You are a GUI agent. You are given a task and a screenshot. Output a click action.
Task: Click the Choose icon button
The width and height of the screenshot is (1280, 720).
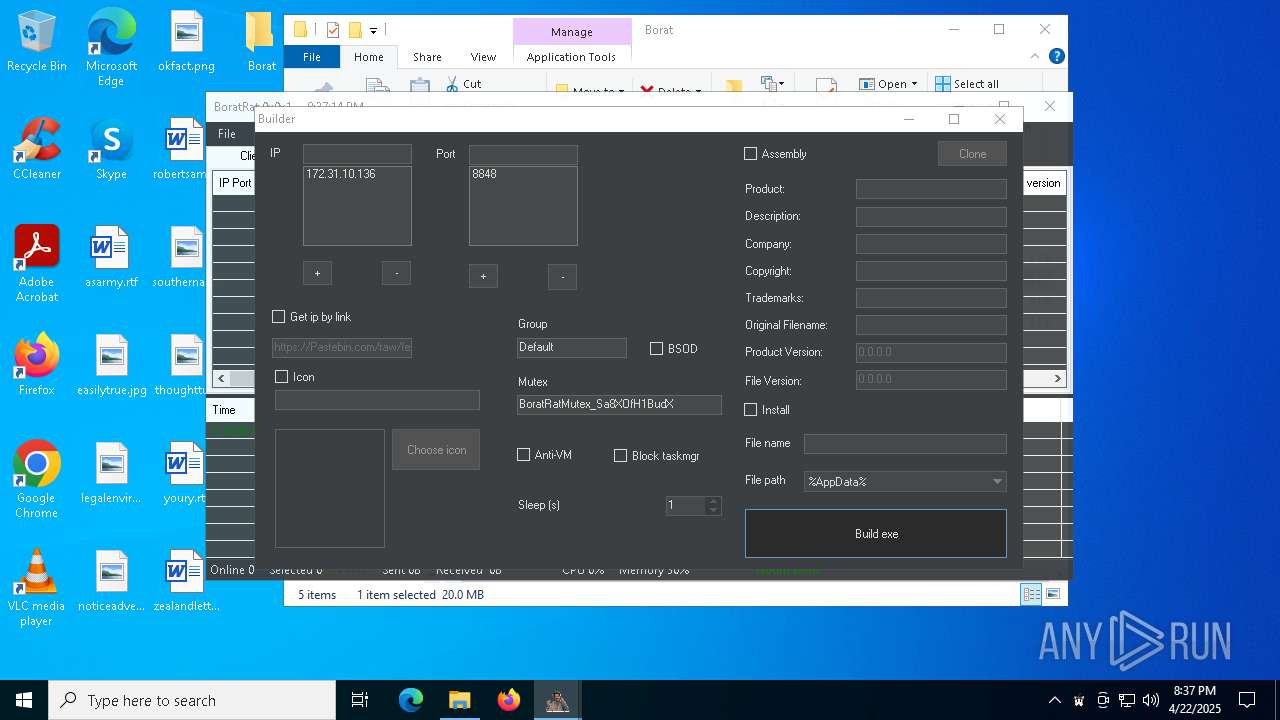point(436,450)
